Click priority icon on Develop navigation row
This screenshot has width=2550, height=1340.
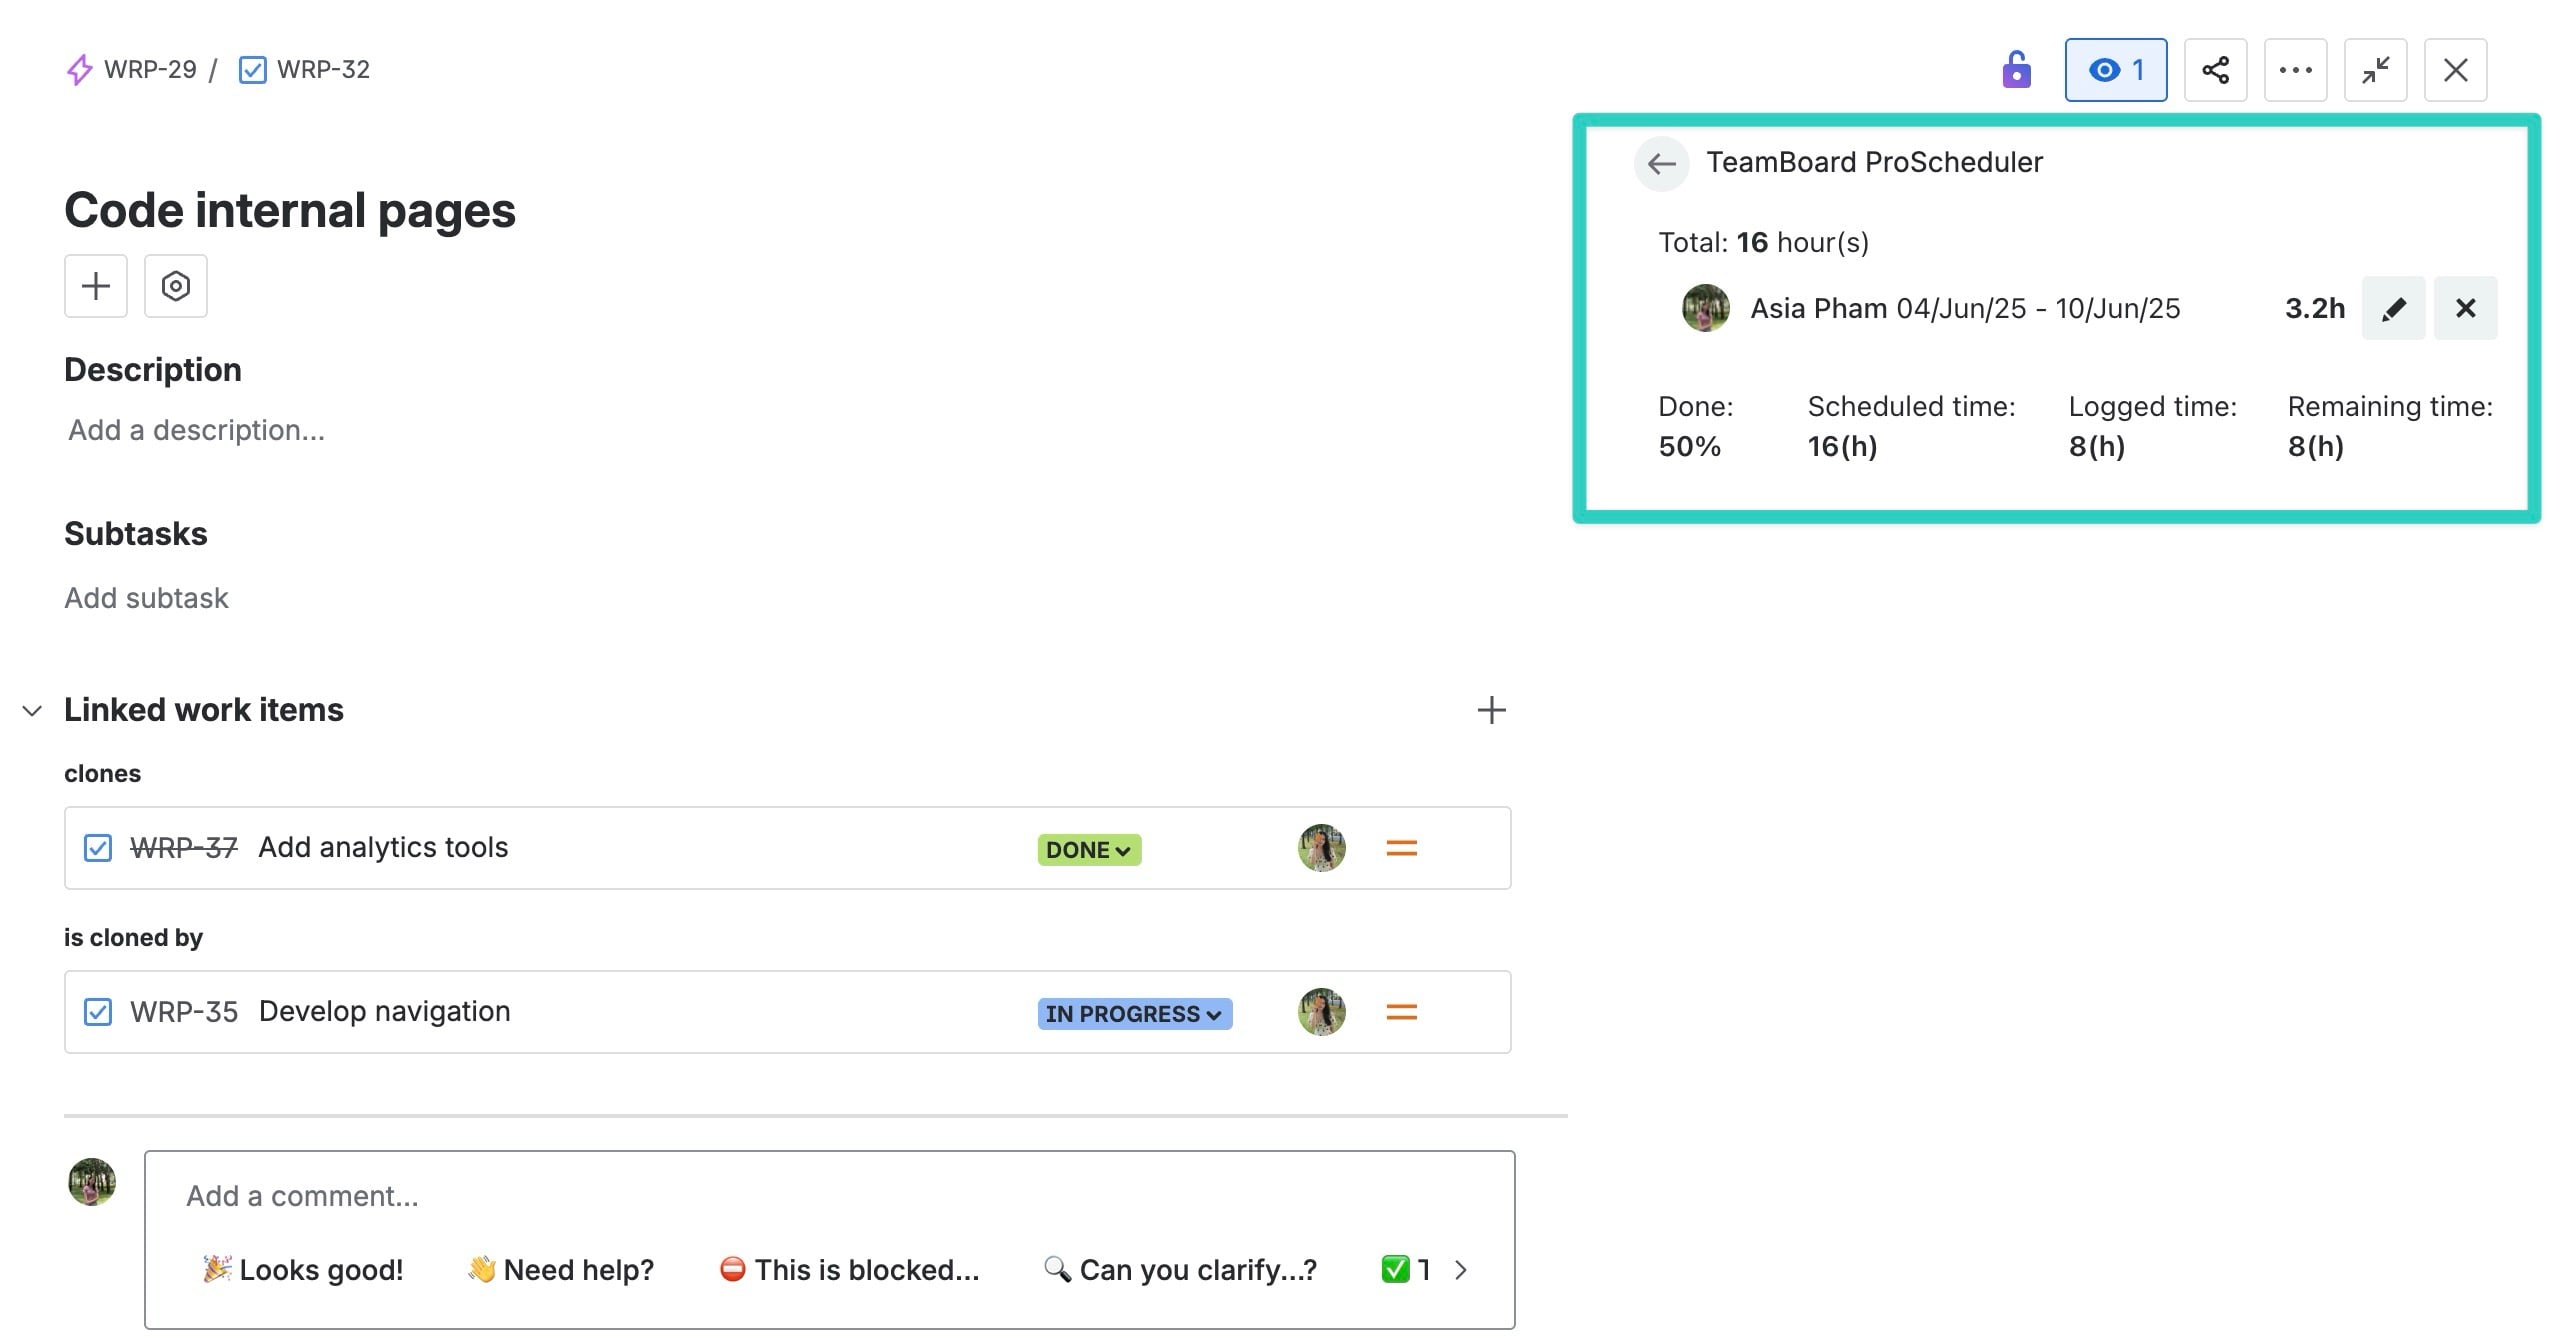click(x=1402, y=1012)
